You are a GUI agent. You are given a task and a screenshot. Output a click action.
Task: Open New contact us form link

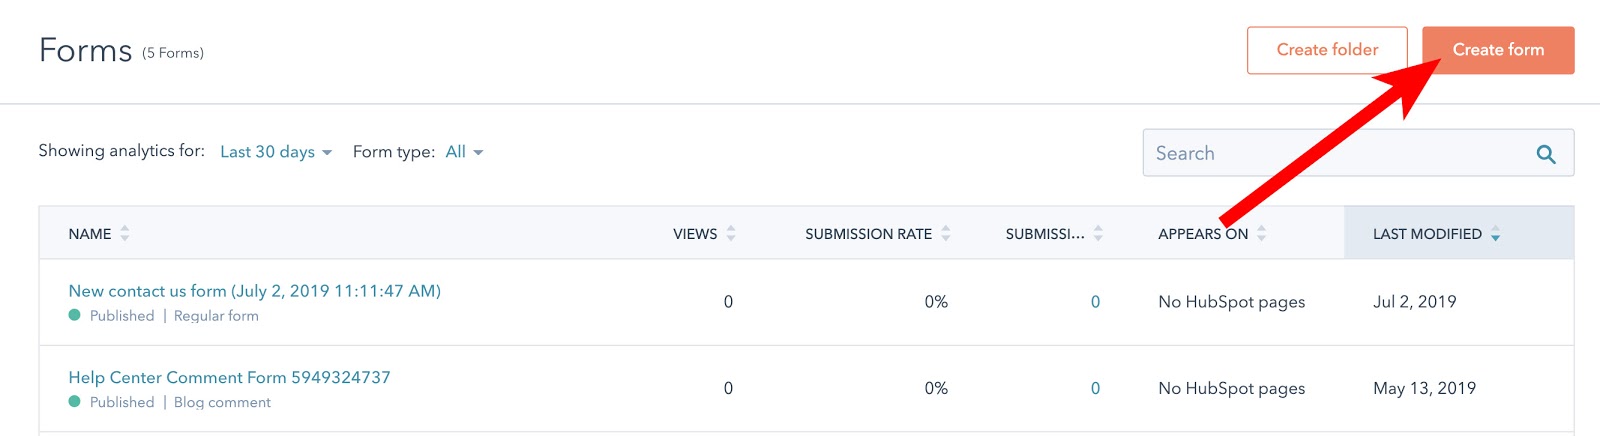tap(254, 291)
